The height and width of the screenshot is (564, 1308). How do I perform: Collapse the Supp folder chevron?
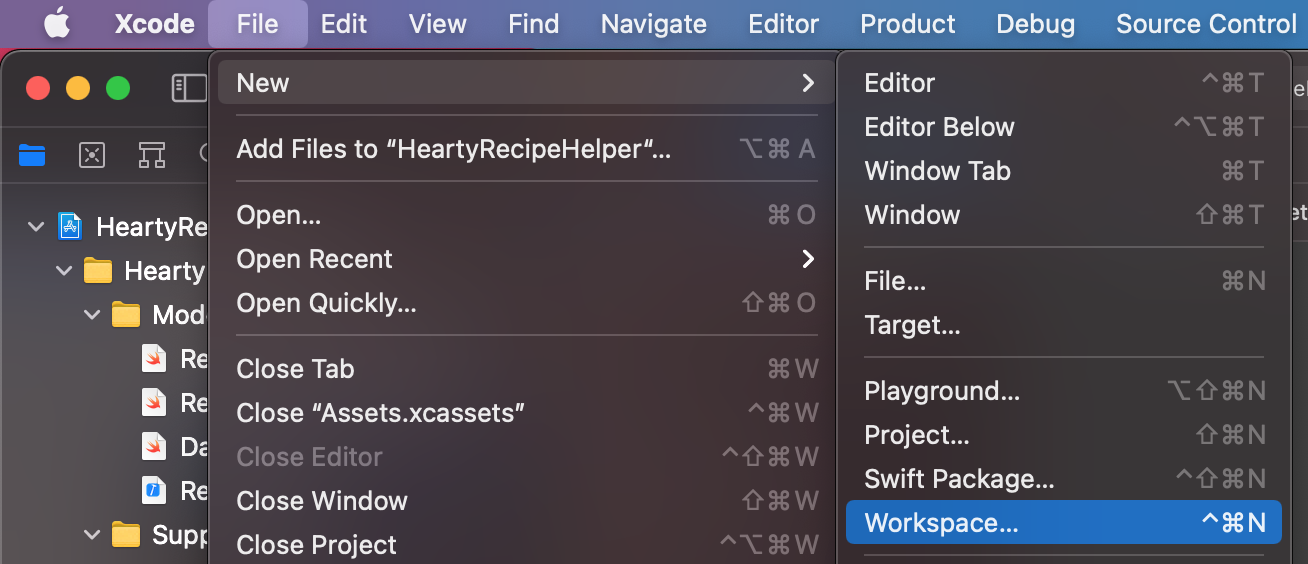[x=93, y=534]
